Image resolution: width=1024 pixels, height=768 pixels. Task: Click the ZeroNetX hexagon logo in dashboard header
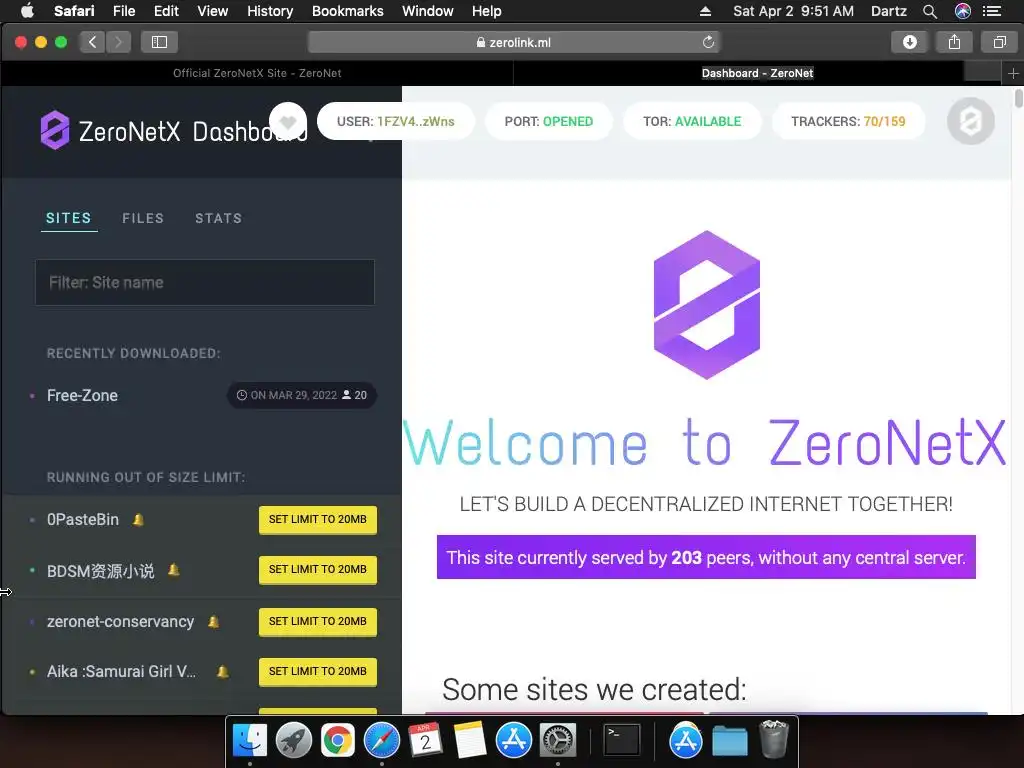click(x=55, y=130)
